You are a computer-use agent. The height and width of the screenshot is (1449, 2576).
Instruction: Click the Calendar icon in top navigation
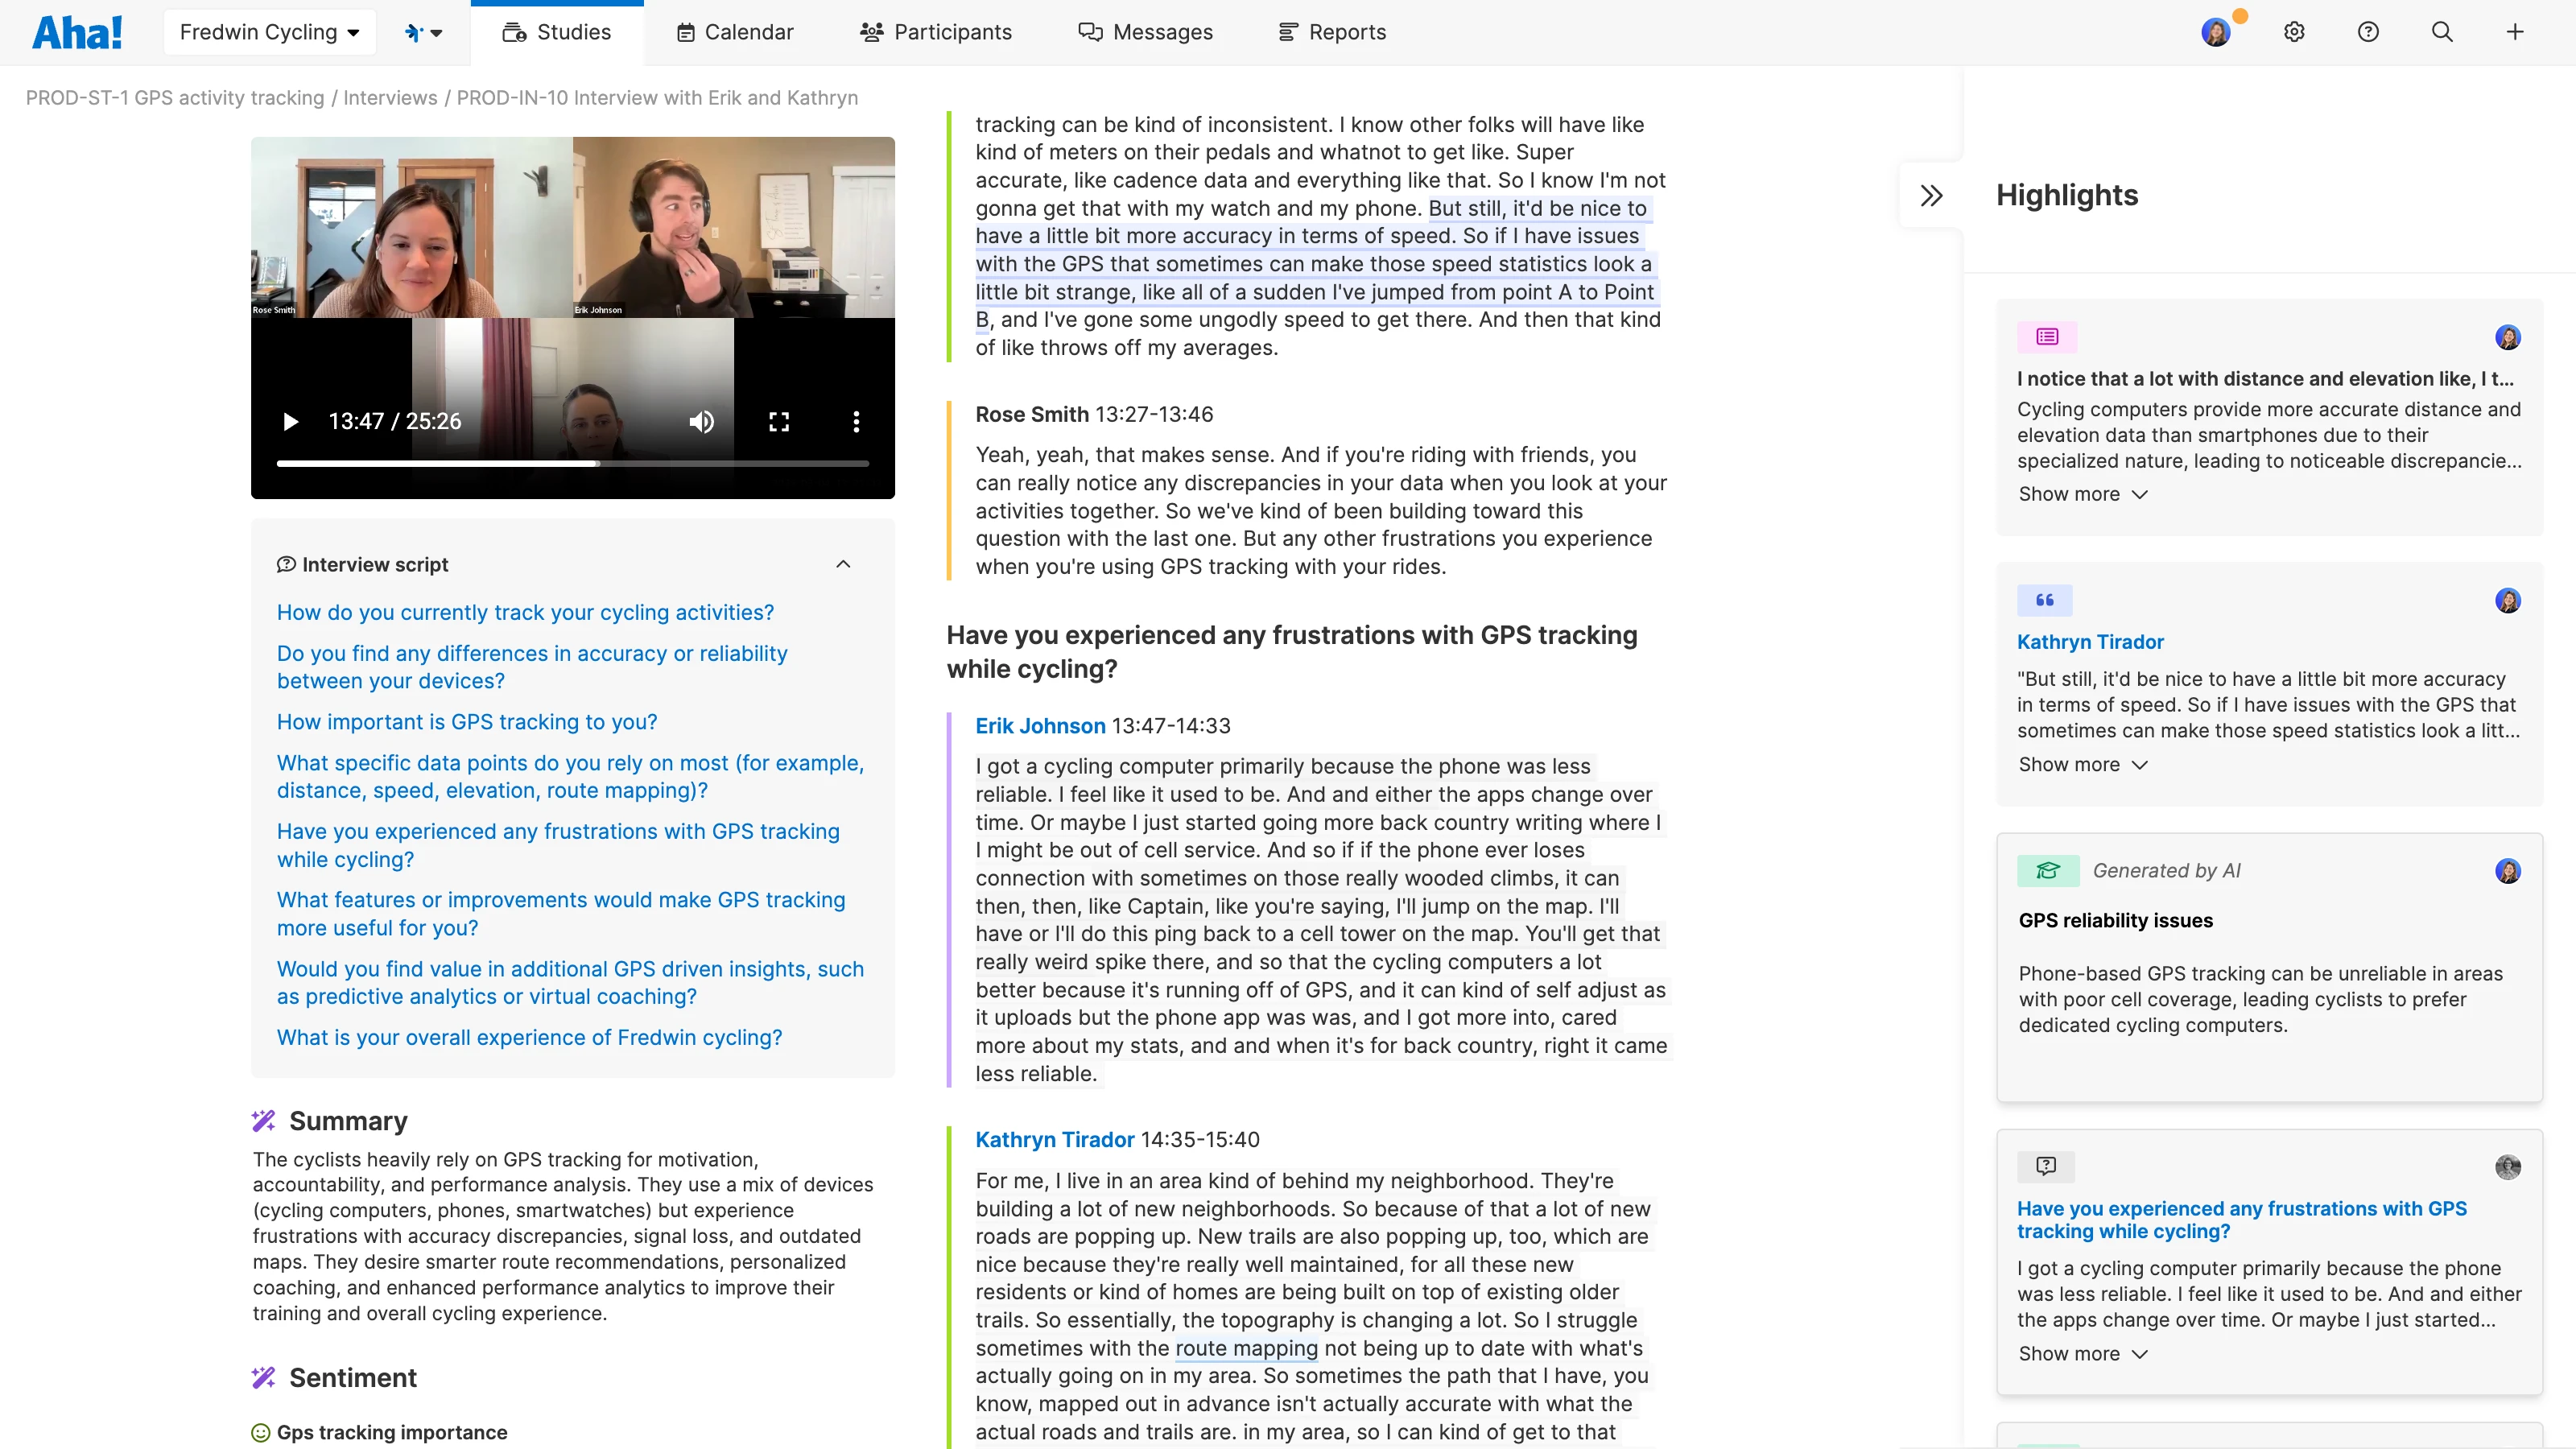pyautogui.click(x=686, y=31)
